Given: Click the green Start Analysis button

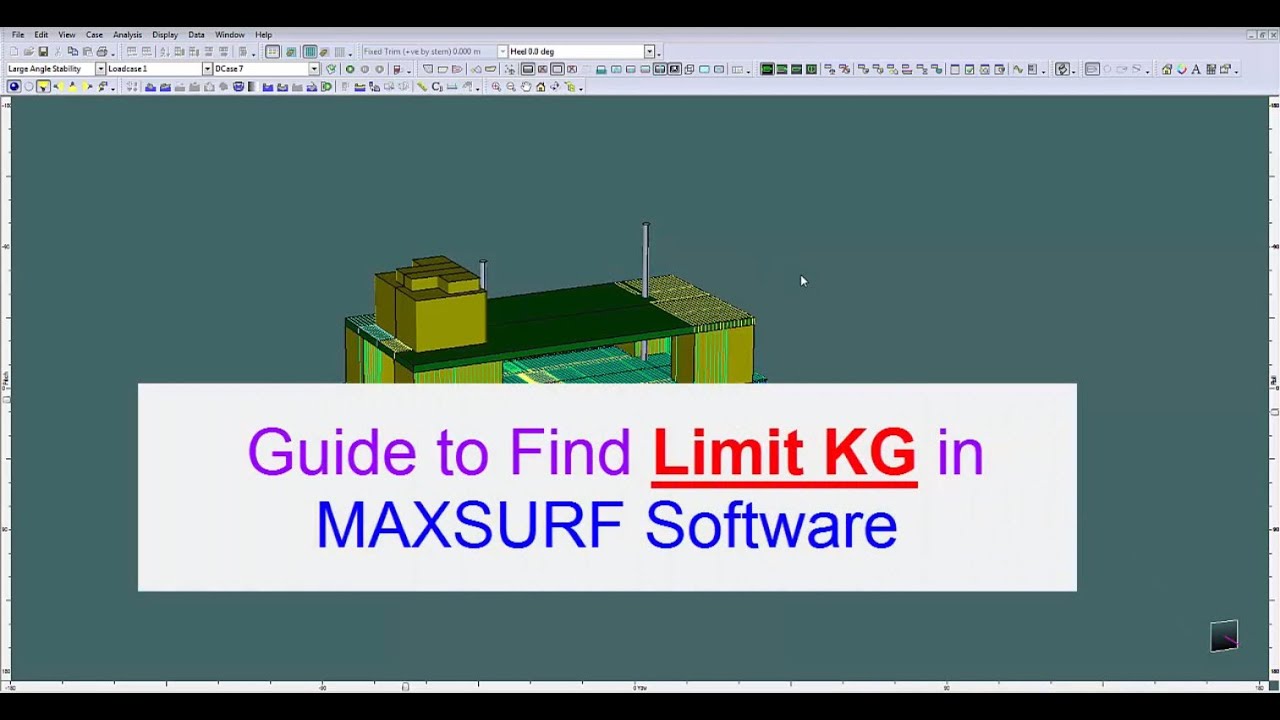Looking at the screenshot, I should pos(349,69).
